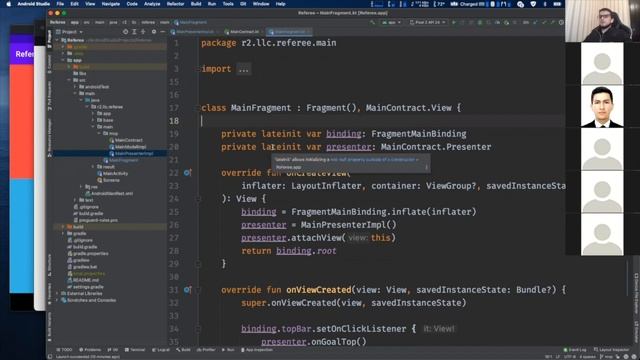
Task: Open the Event Log tool window
Action: (x=575, y=350)
